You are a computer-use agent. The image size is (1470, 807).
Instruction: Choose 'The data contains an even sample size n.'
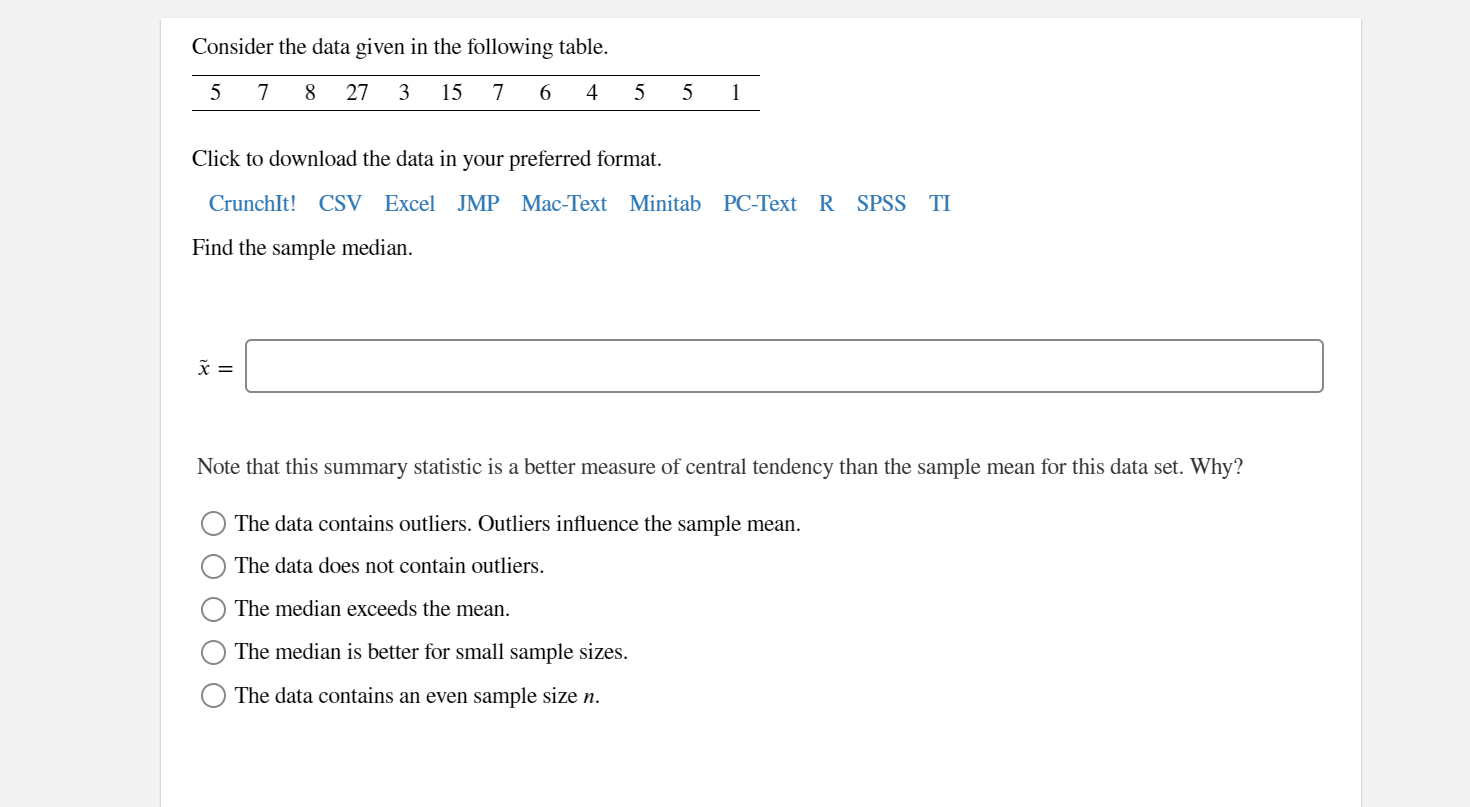213,695
